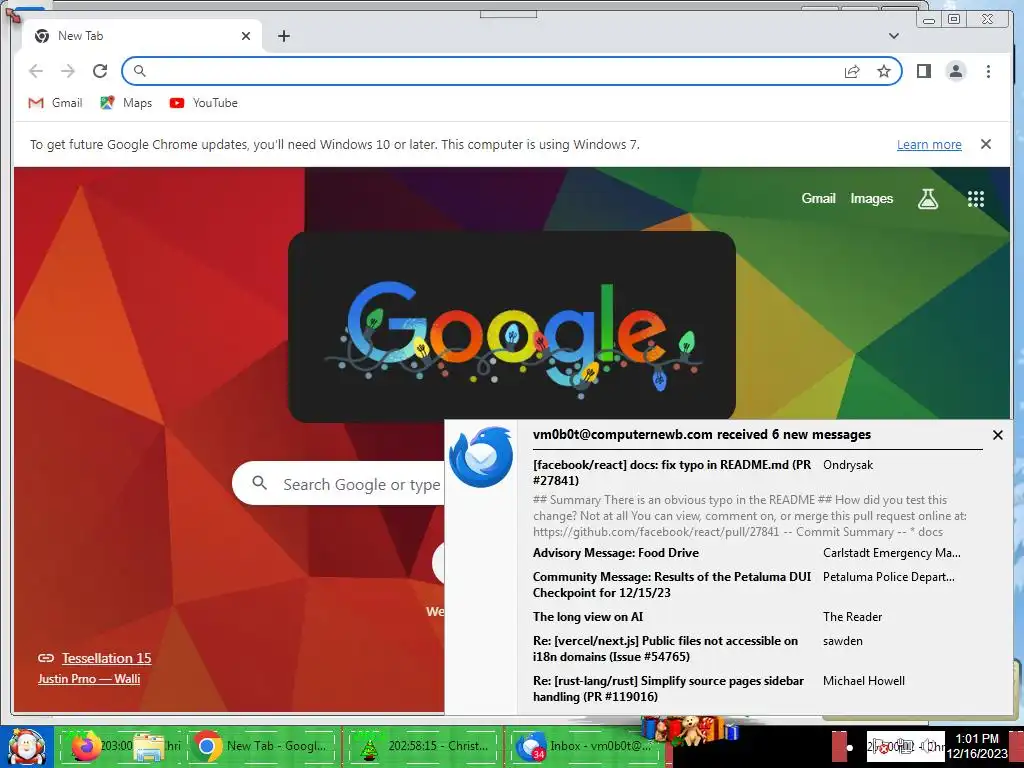Close the Thunderbird new mail notification
1024x768 pixels.
(x=997, y=435)
